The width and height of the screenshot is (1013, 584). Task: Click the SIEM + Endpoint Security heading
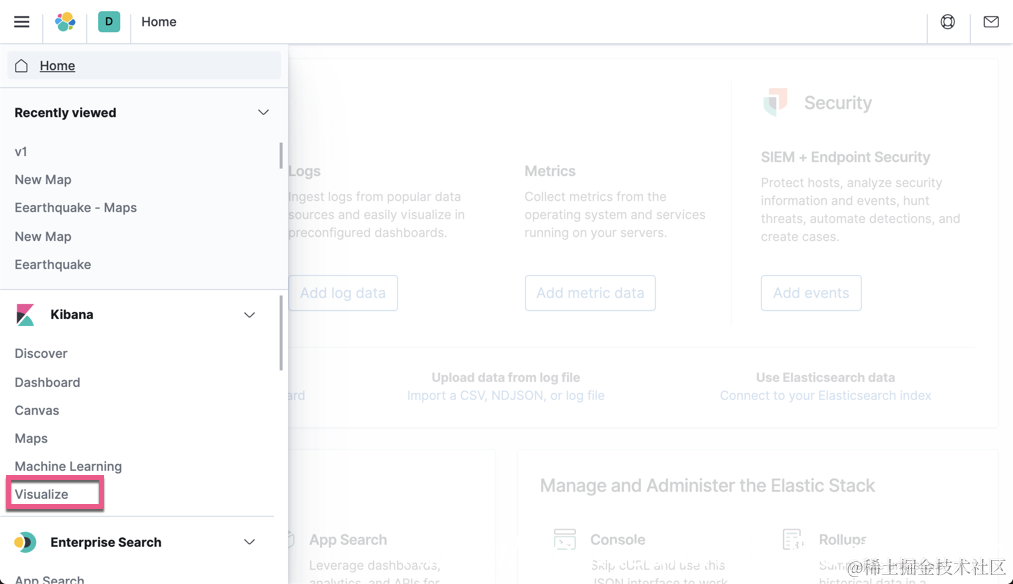845,157
